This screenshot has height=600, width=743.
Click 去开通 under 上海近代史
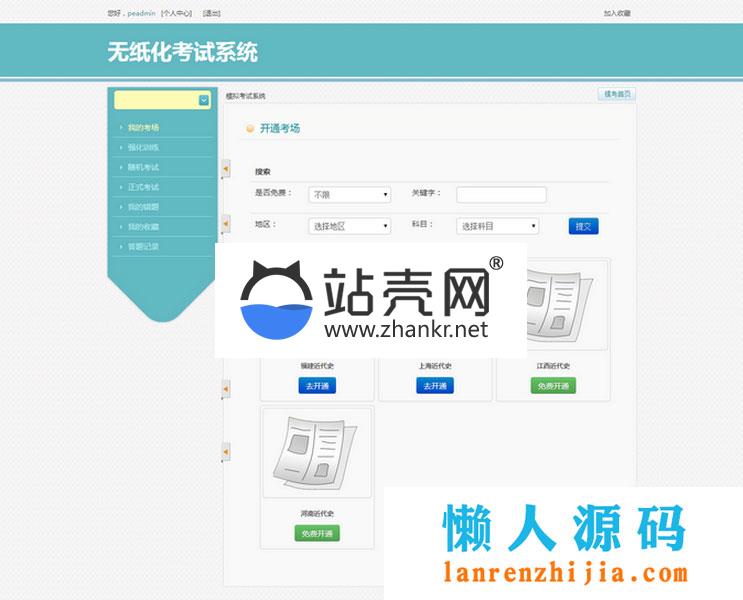(x=435, y=386)
